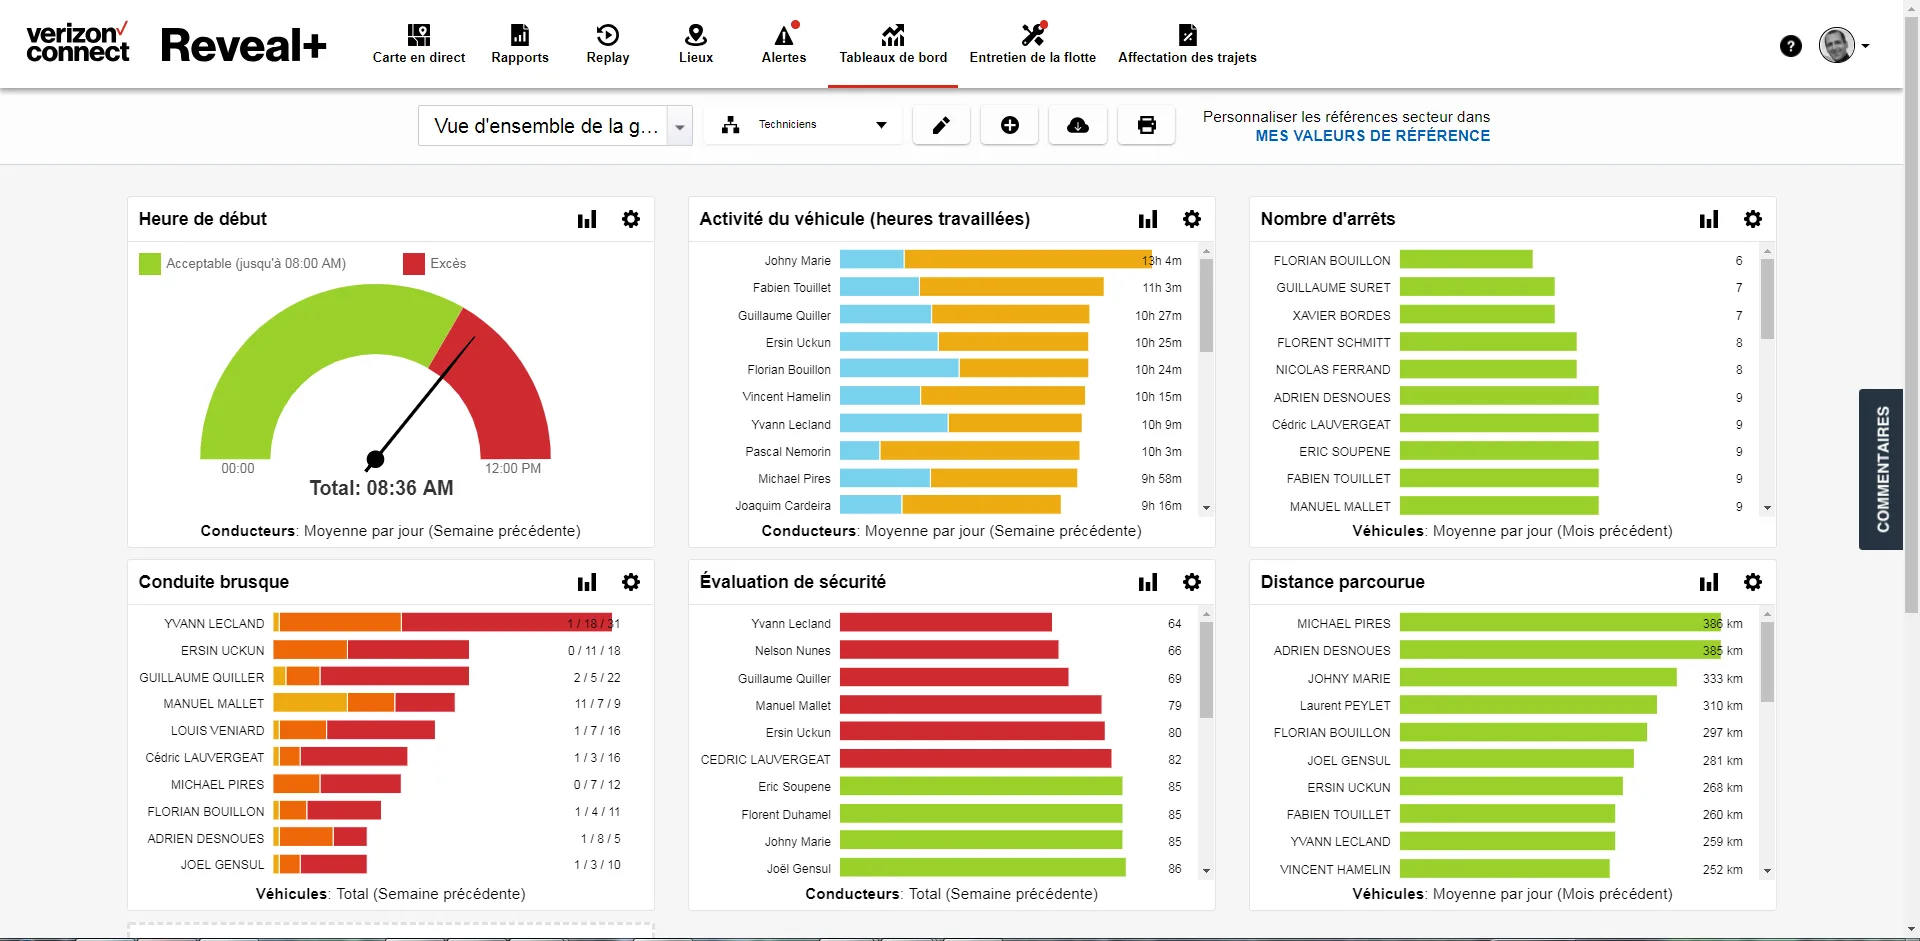Expand the user profile avatar menu
The width and height of the screenshot is (1920, 941).
(x=1843, y=45)
